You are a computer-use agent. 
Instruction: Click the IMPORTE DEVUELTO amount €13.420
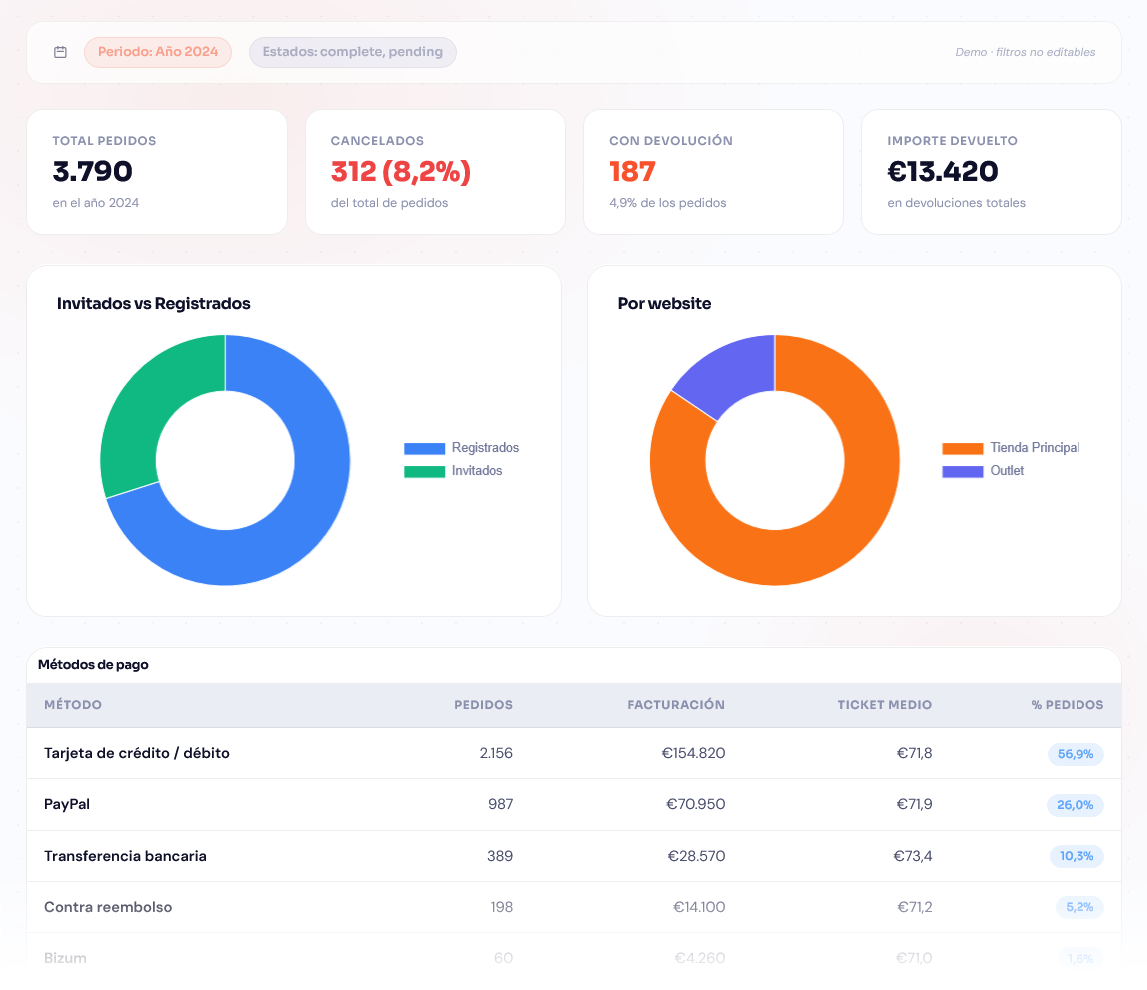[940, 171]
